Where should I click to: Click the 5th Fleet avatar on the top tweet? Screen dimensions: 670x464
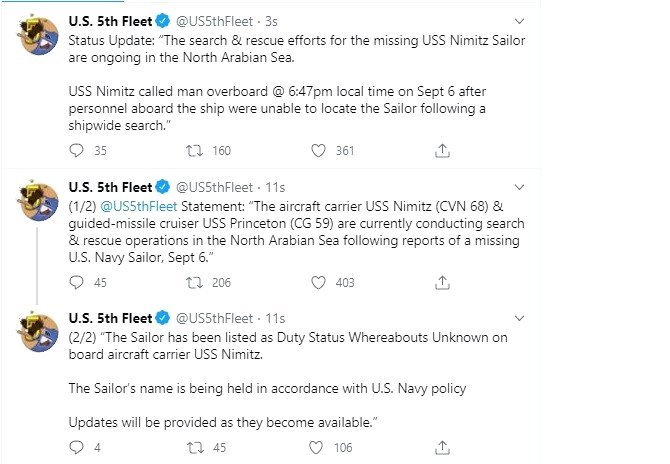coord(37,36)
